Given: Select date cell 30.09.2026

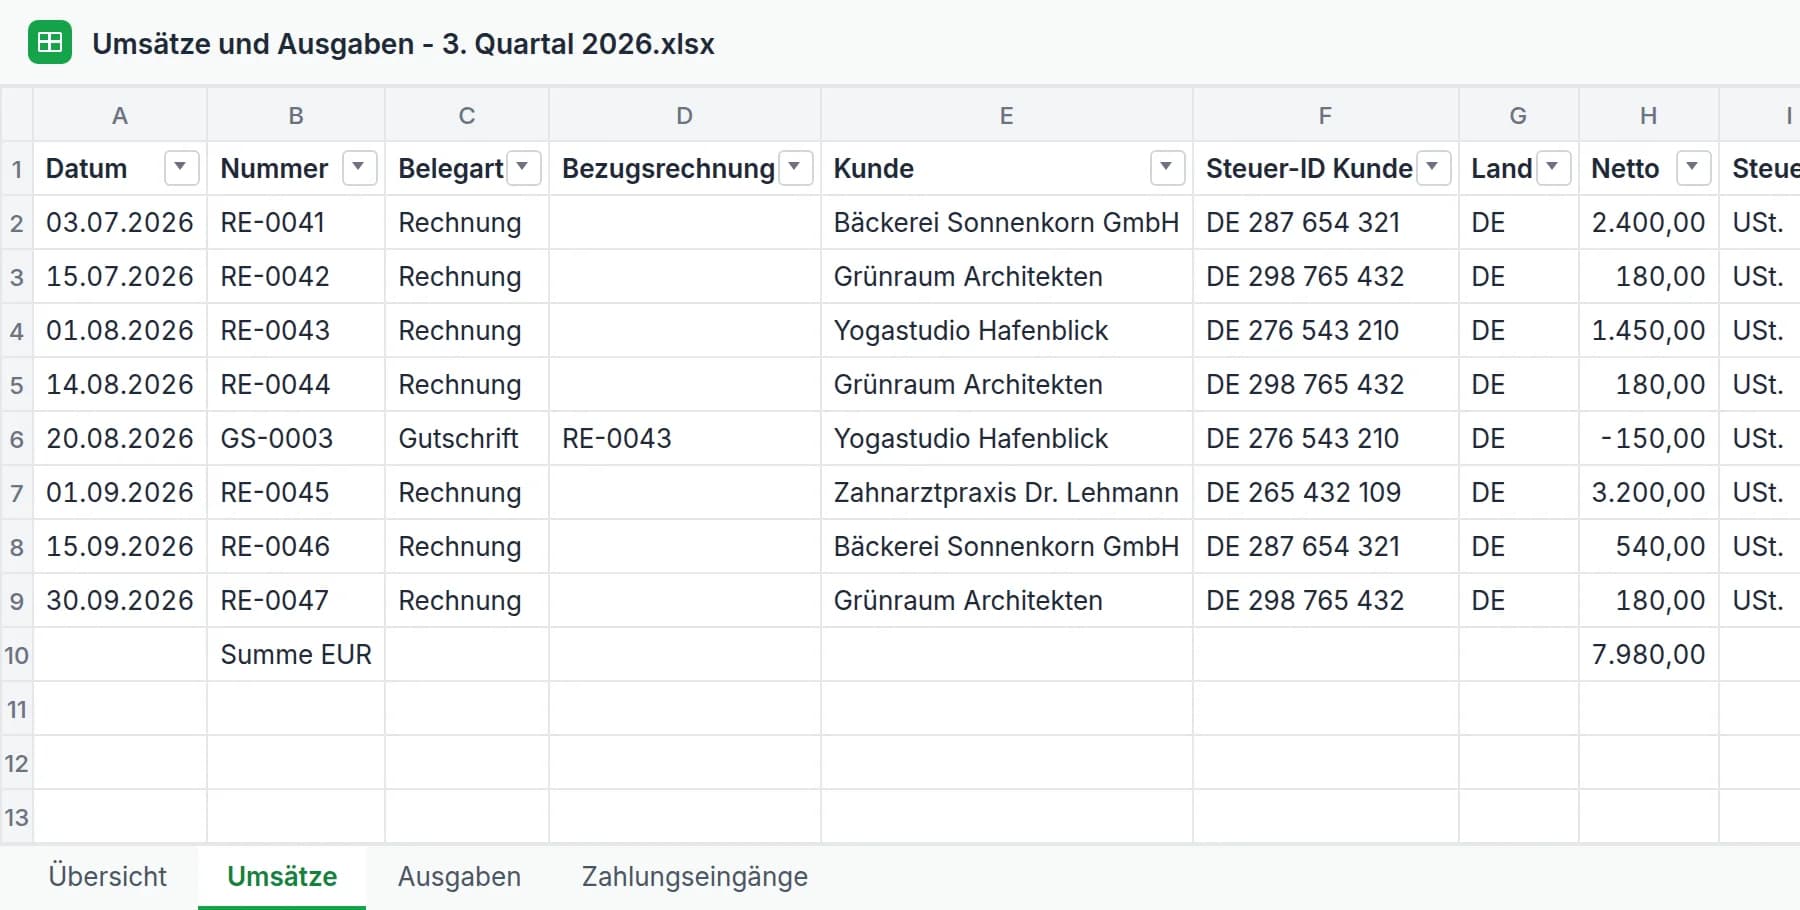Looking at the screenshot, I should pos(120,601).
